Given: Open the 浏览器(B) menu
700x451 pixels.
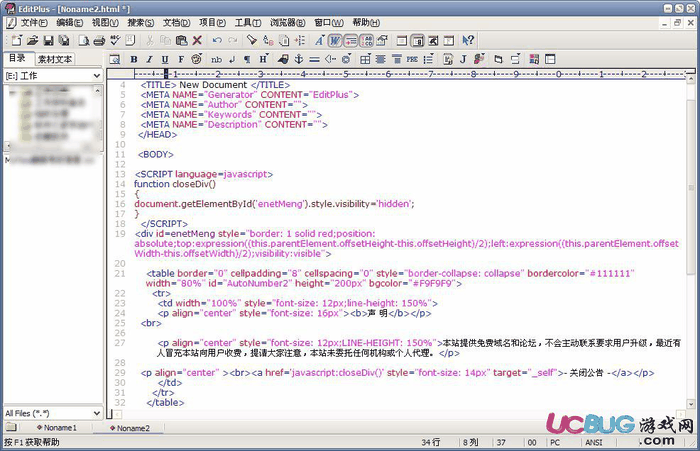Looking at the screenshot, I should [288, 22].
